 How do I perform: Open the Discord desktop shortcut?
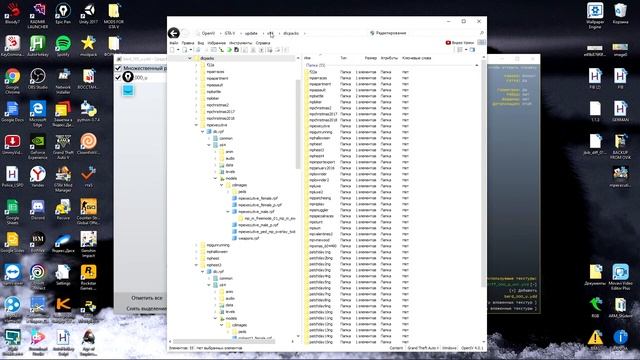38,209
